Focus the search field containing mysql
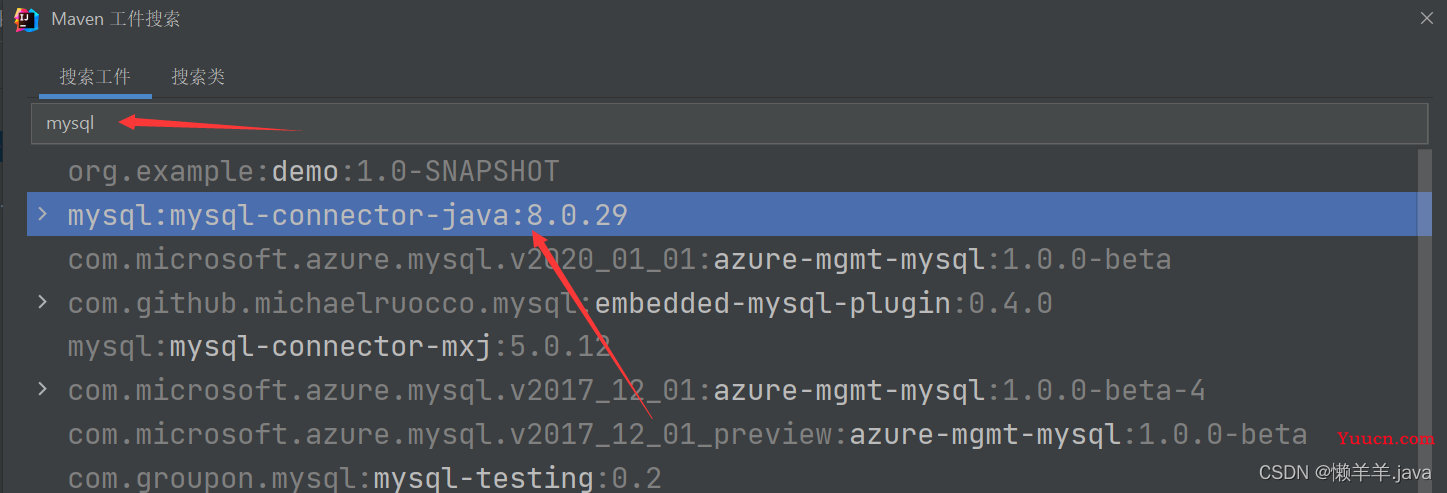The height and width of the screenshot is (493, 1447). 729,123
